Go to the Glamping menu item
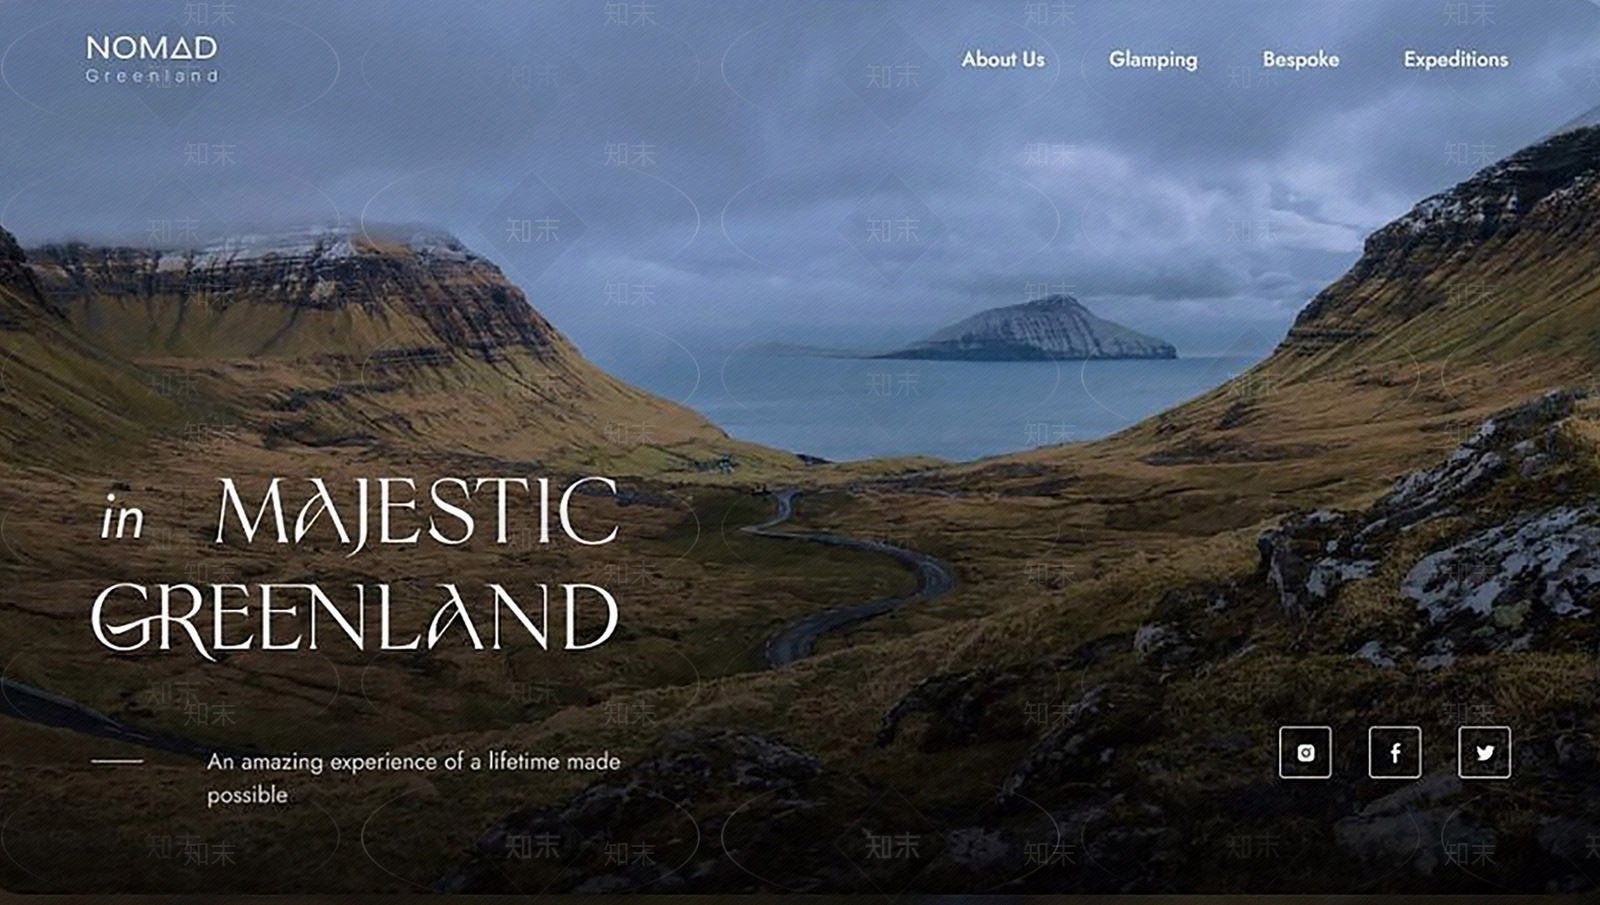The image size is (1600, 905). pyautogui.click(x=1152, y=60)
